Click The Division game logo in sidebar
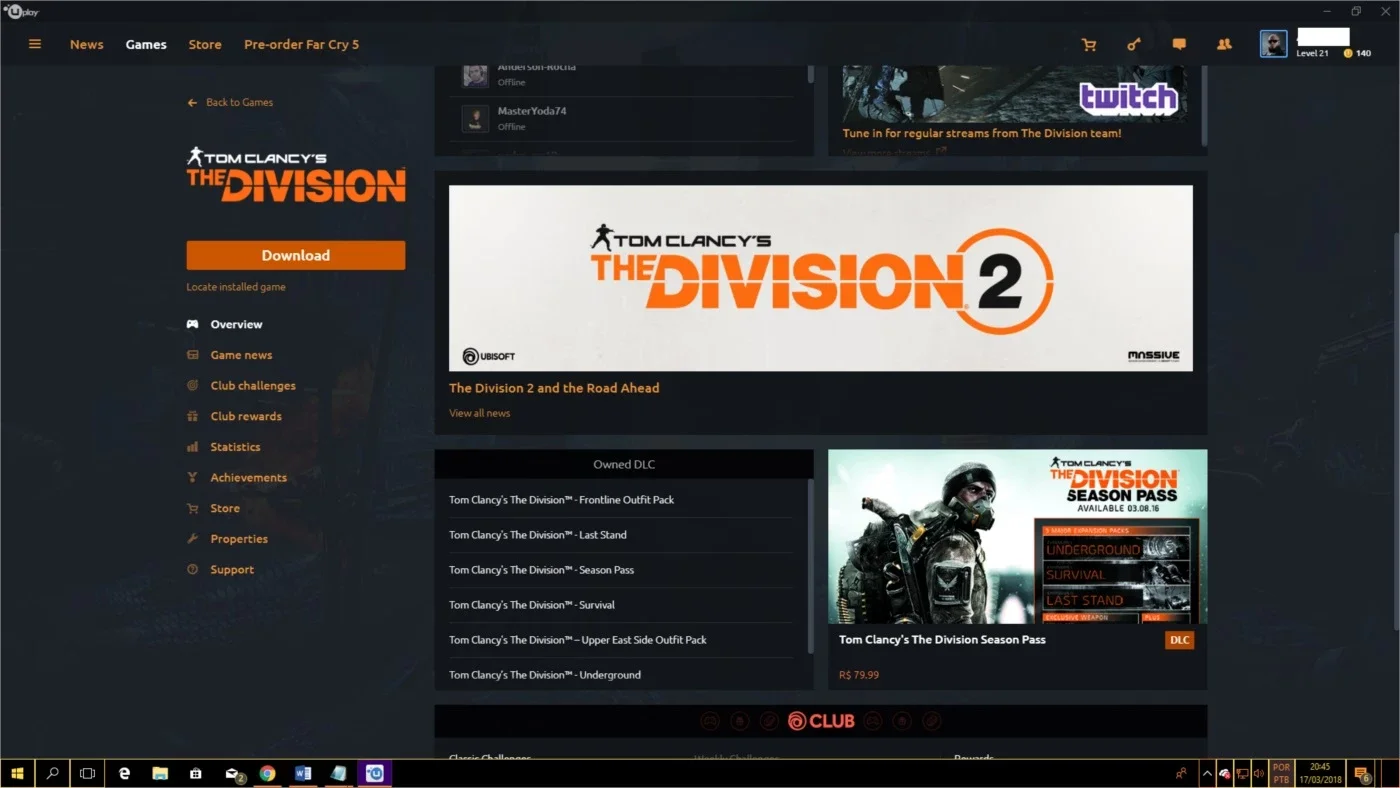This screenshot has height=788, width=1400. coord(296,175)
